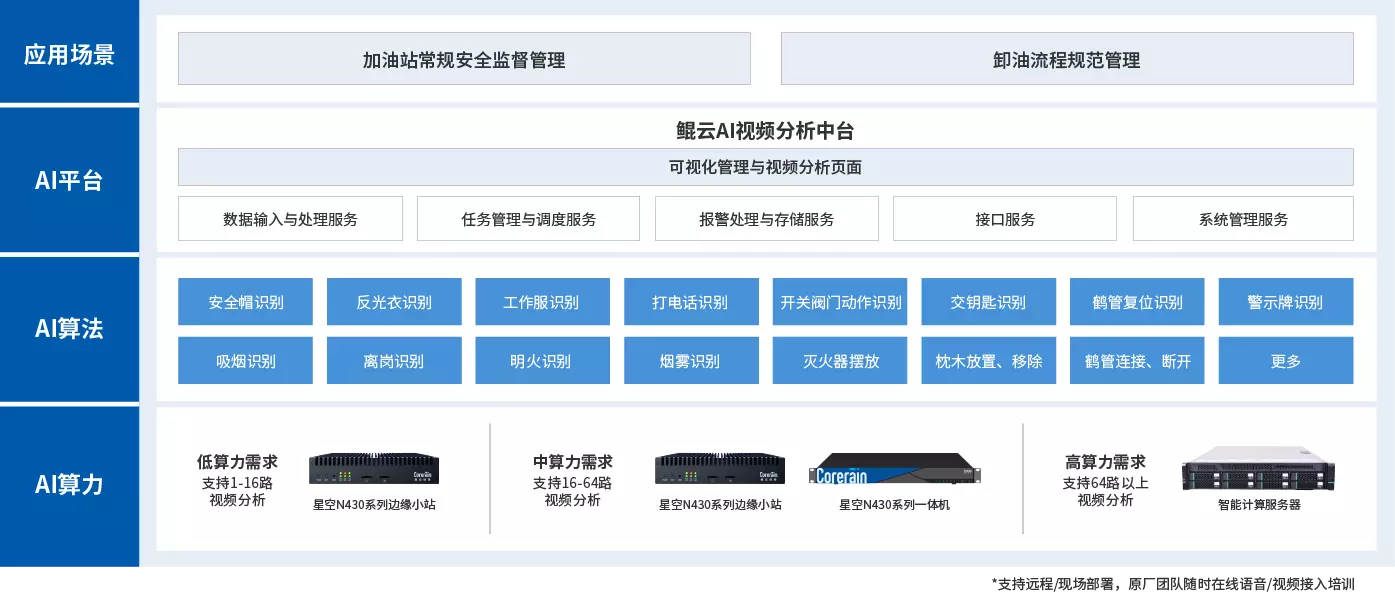Image resolution: width=1395 pixels, height=603 pixels.
Task: Click the 支持16-64路 视频分析 text
Action: click(573, 491)
